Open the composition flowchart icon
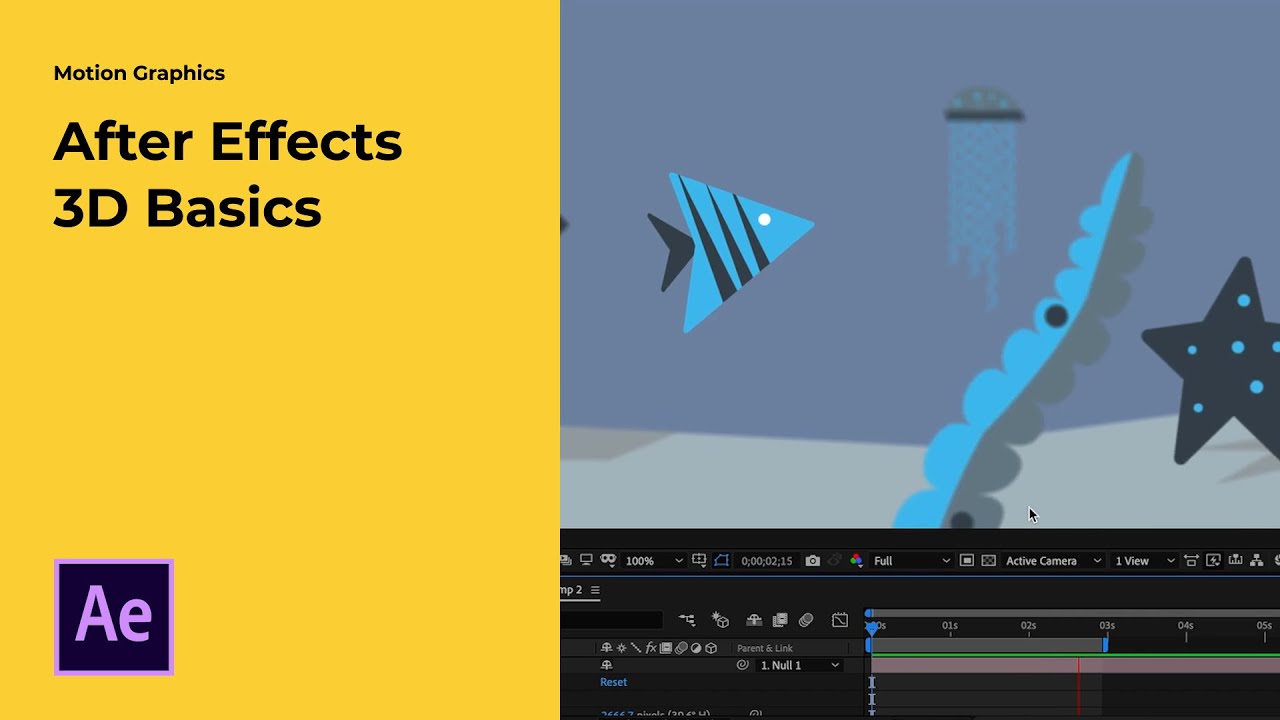Viewport: 1280px width, 720px height. 1257,560
